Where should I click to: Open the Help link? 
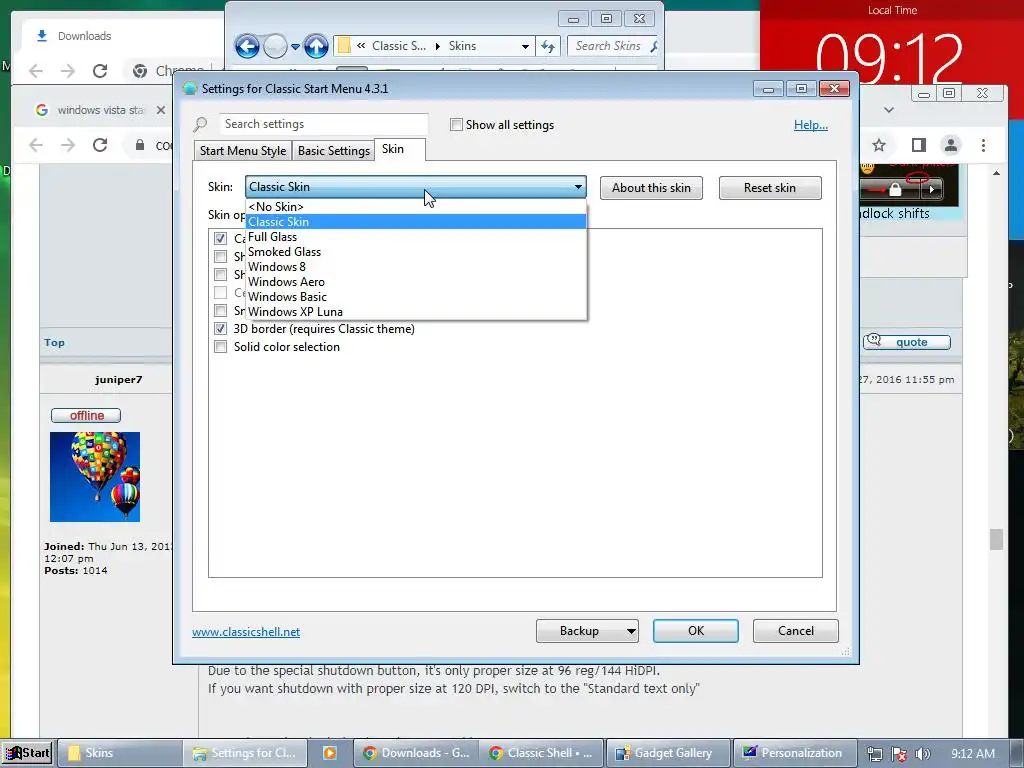point(810,125)
